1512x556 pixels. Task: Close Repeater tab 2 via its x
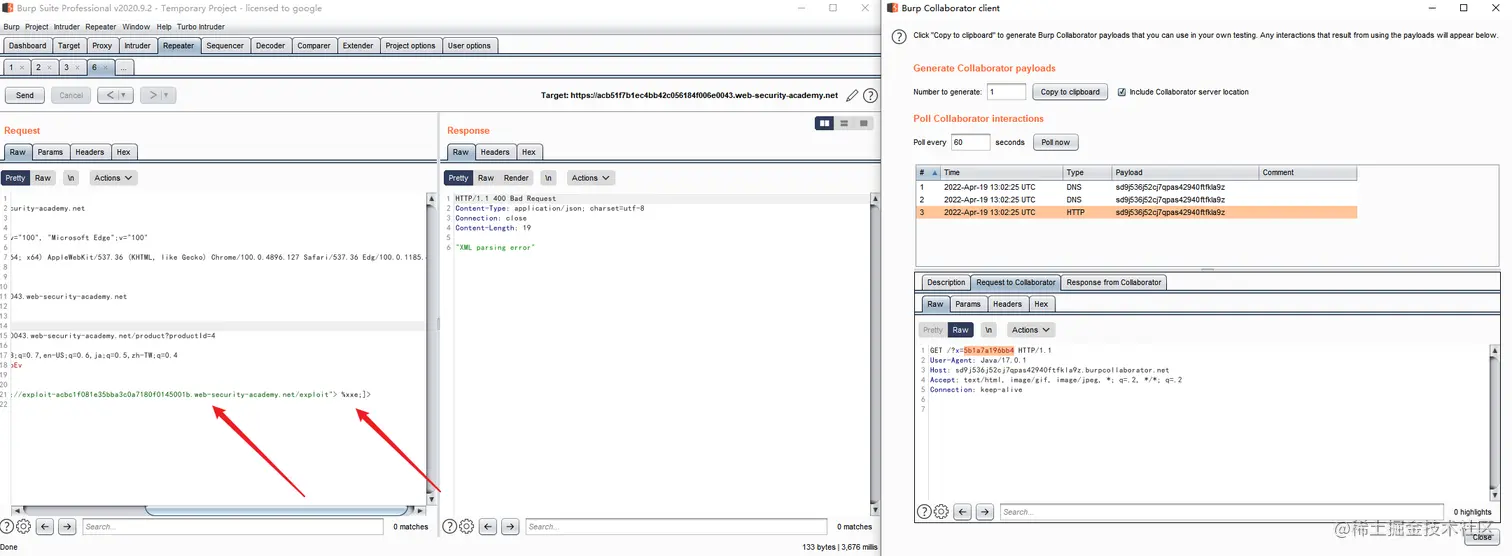click(50, 67)
